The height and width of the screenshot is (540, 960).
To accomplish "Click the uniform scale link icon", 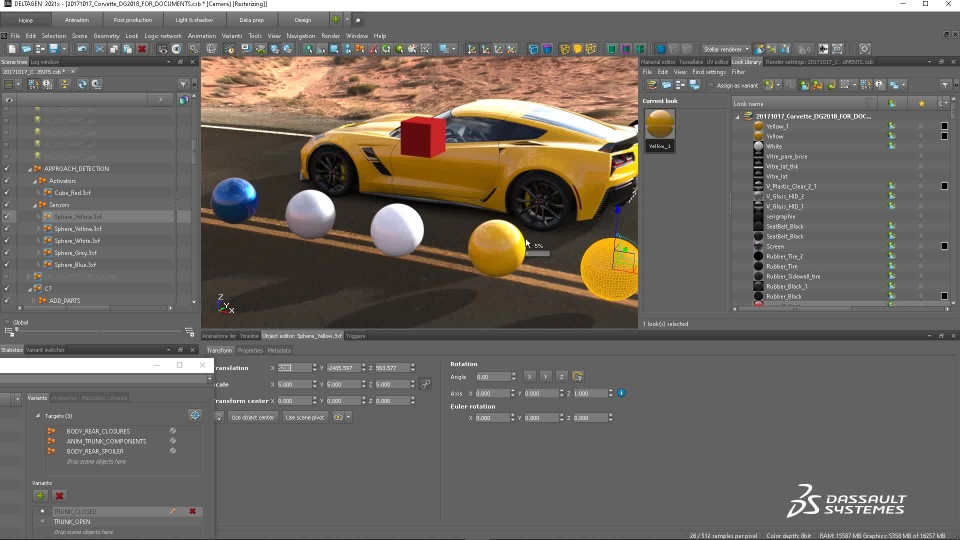I will (x=426, y=384).
